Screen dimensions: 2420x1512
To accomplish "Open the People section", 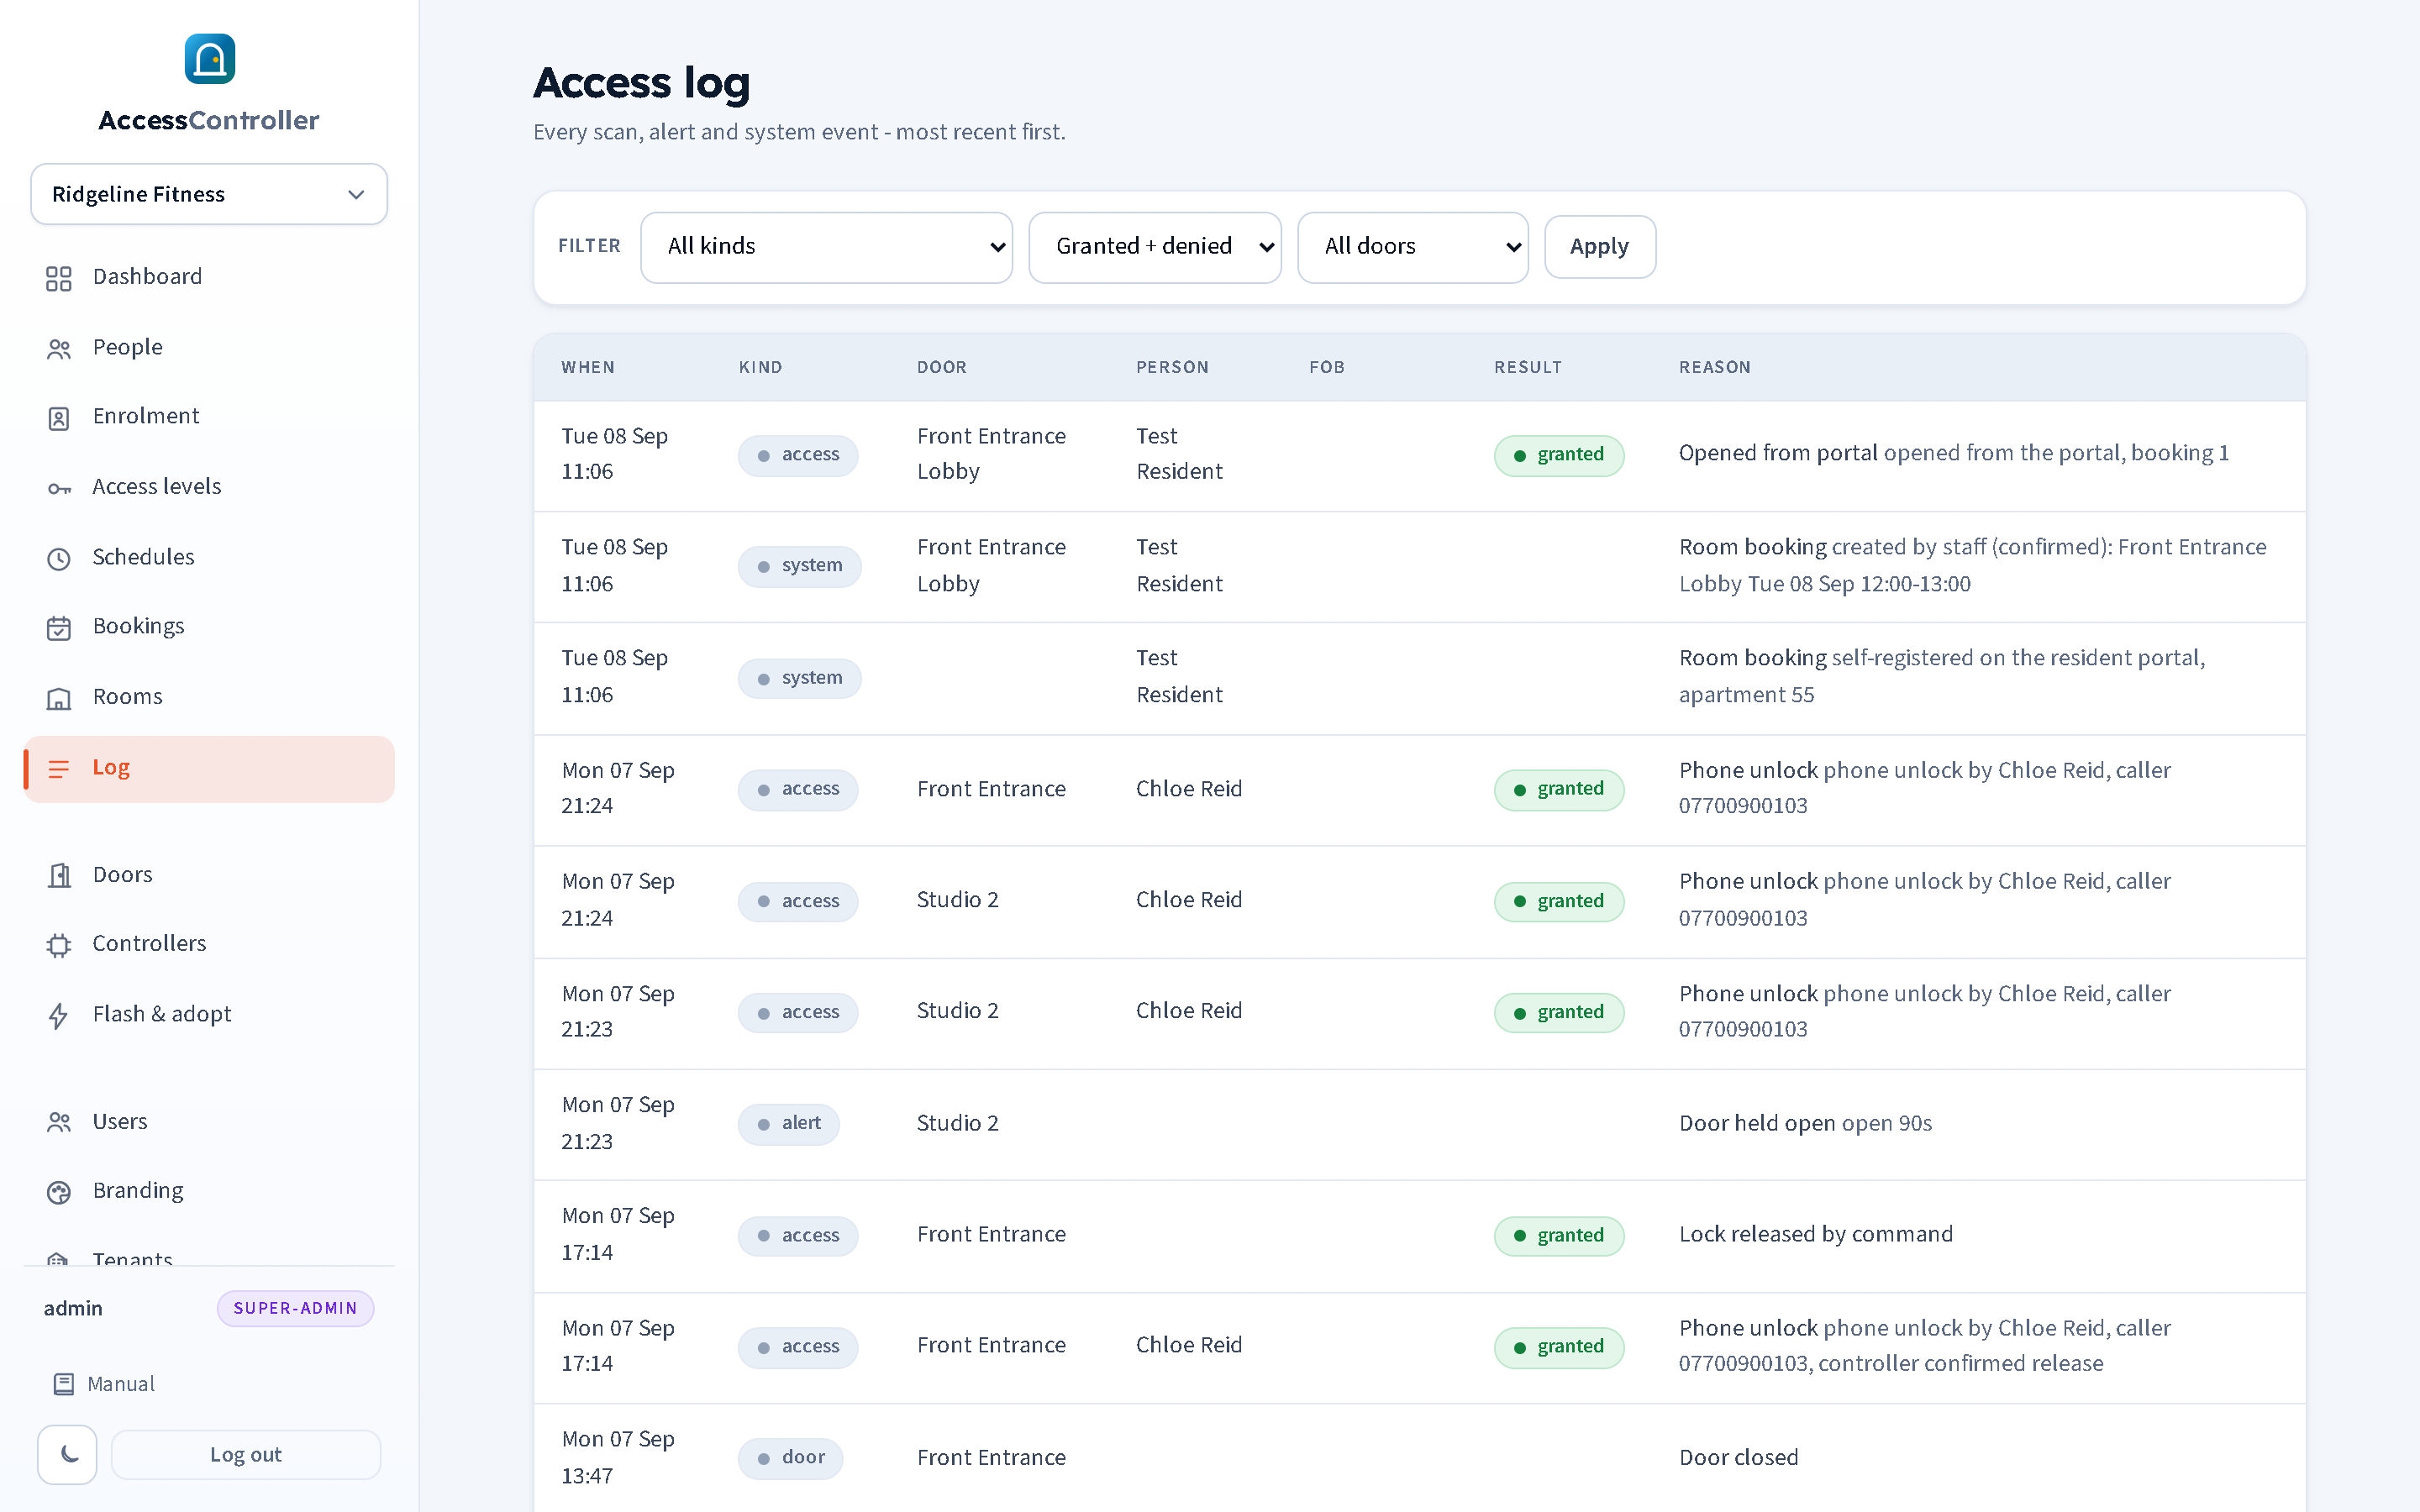I will click(x=209, y=347).
